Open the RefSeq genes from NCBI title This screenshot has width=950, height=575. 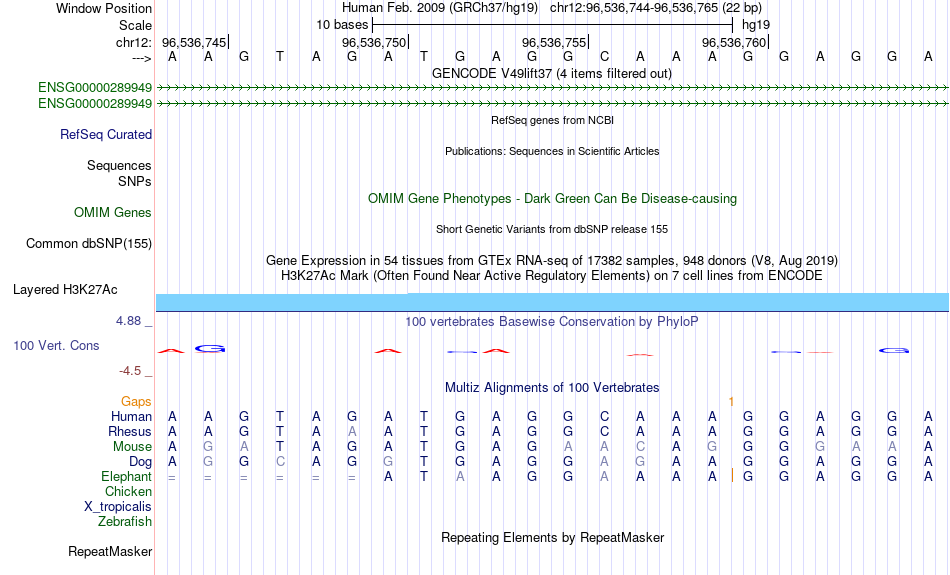(552, 121)
